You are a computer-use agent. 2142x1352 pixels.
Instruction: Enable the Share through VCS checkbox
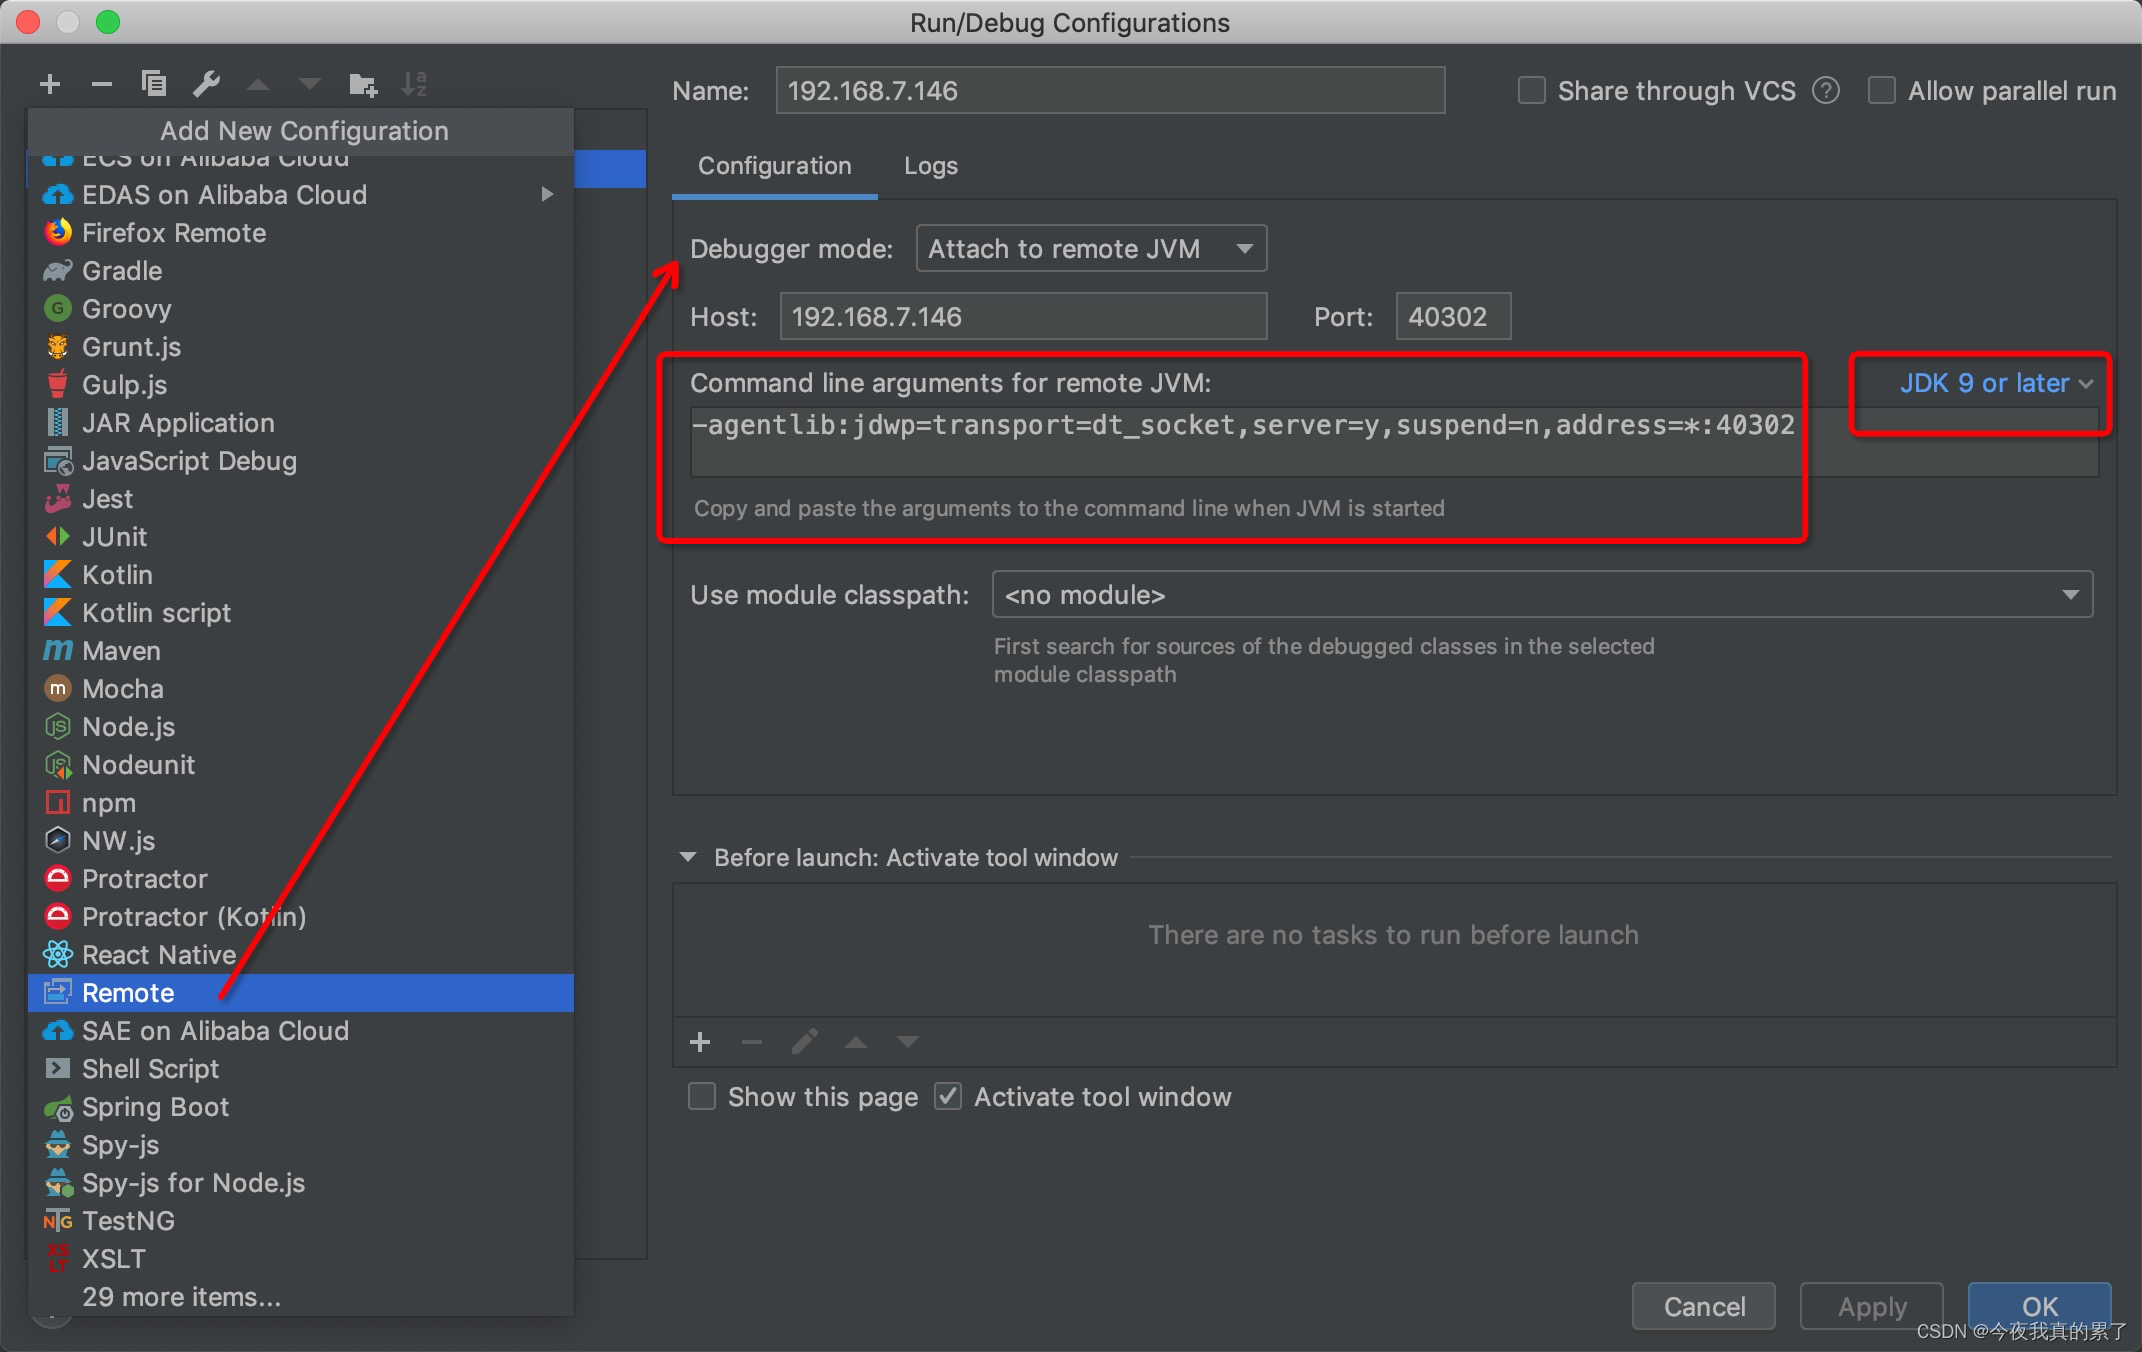click(x=1531, y=91)
